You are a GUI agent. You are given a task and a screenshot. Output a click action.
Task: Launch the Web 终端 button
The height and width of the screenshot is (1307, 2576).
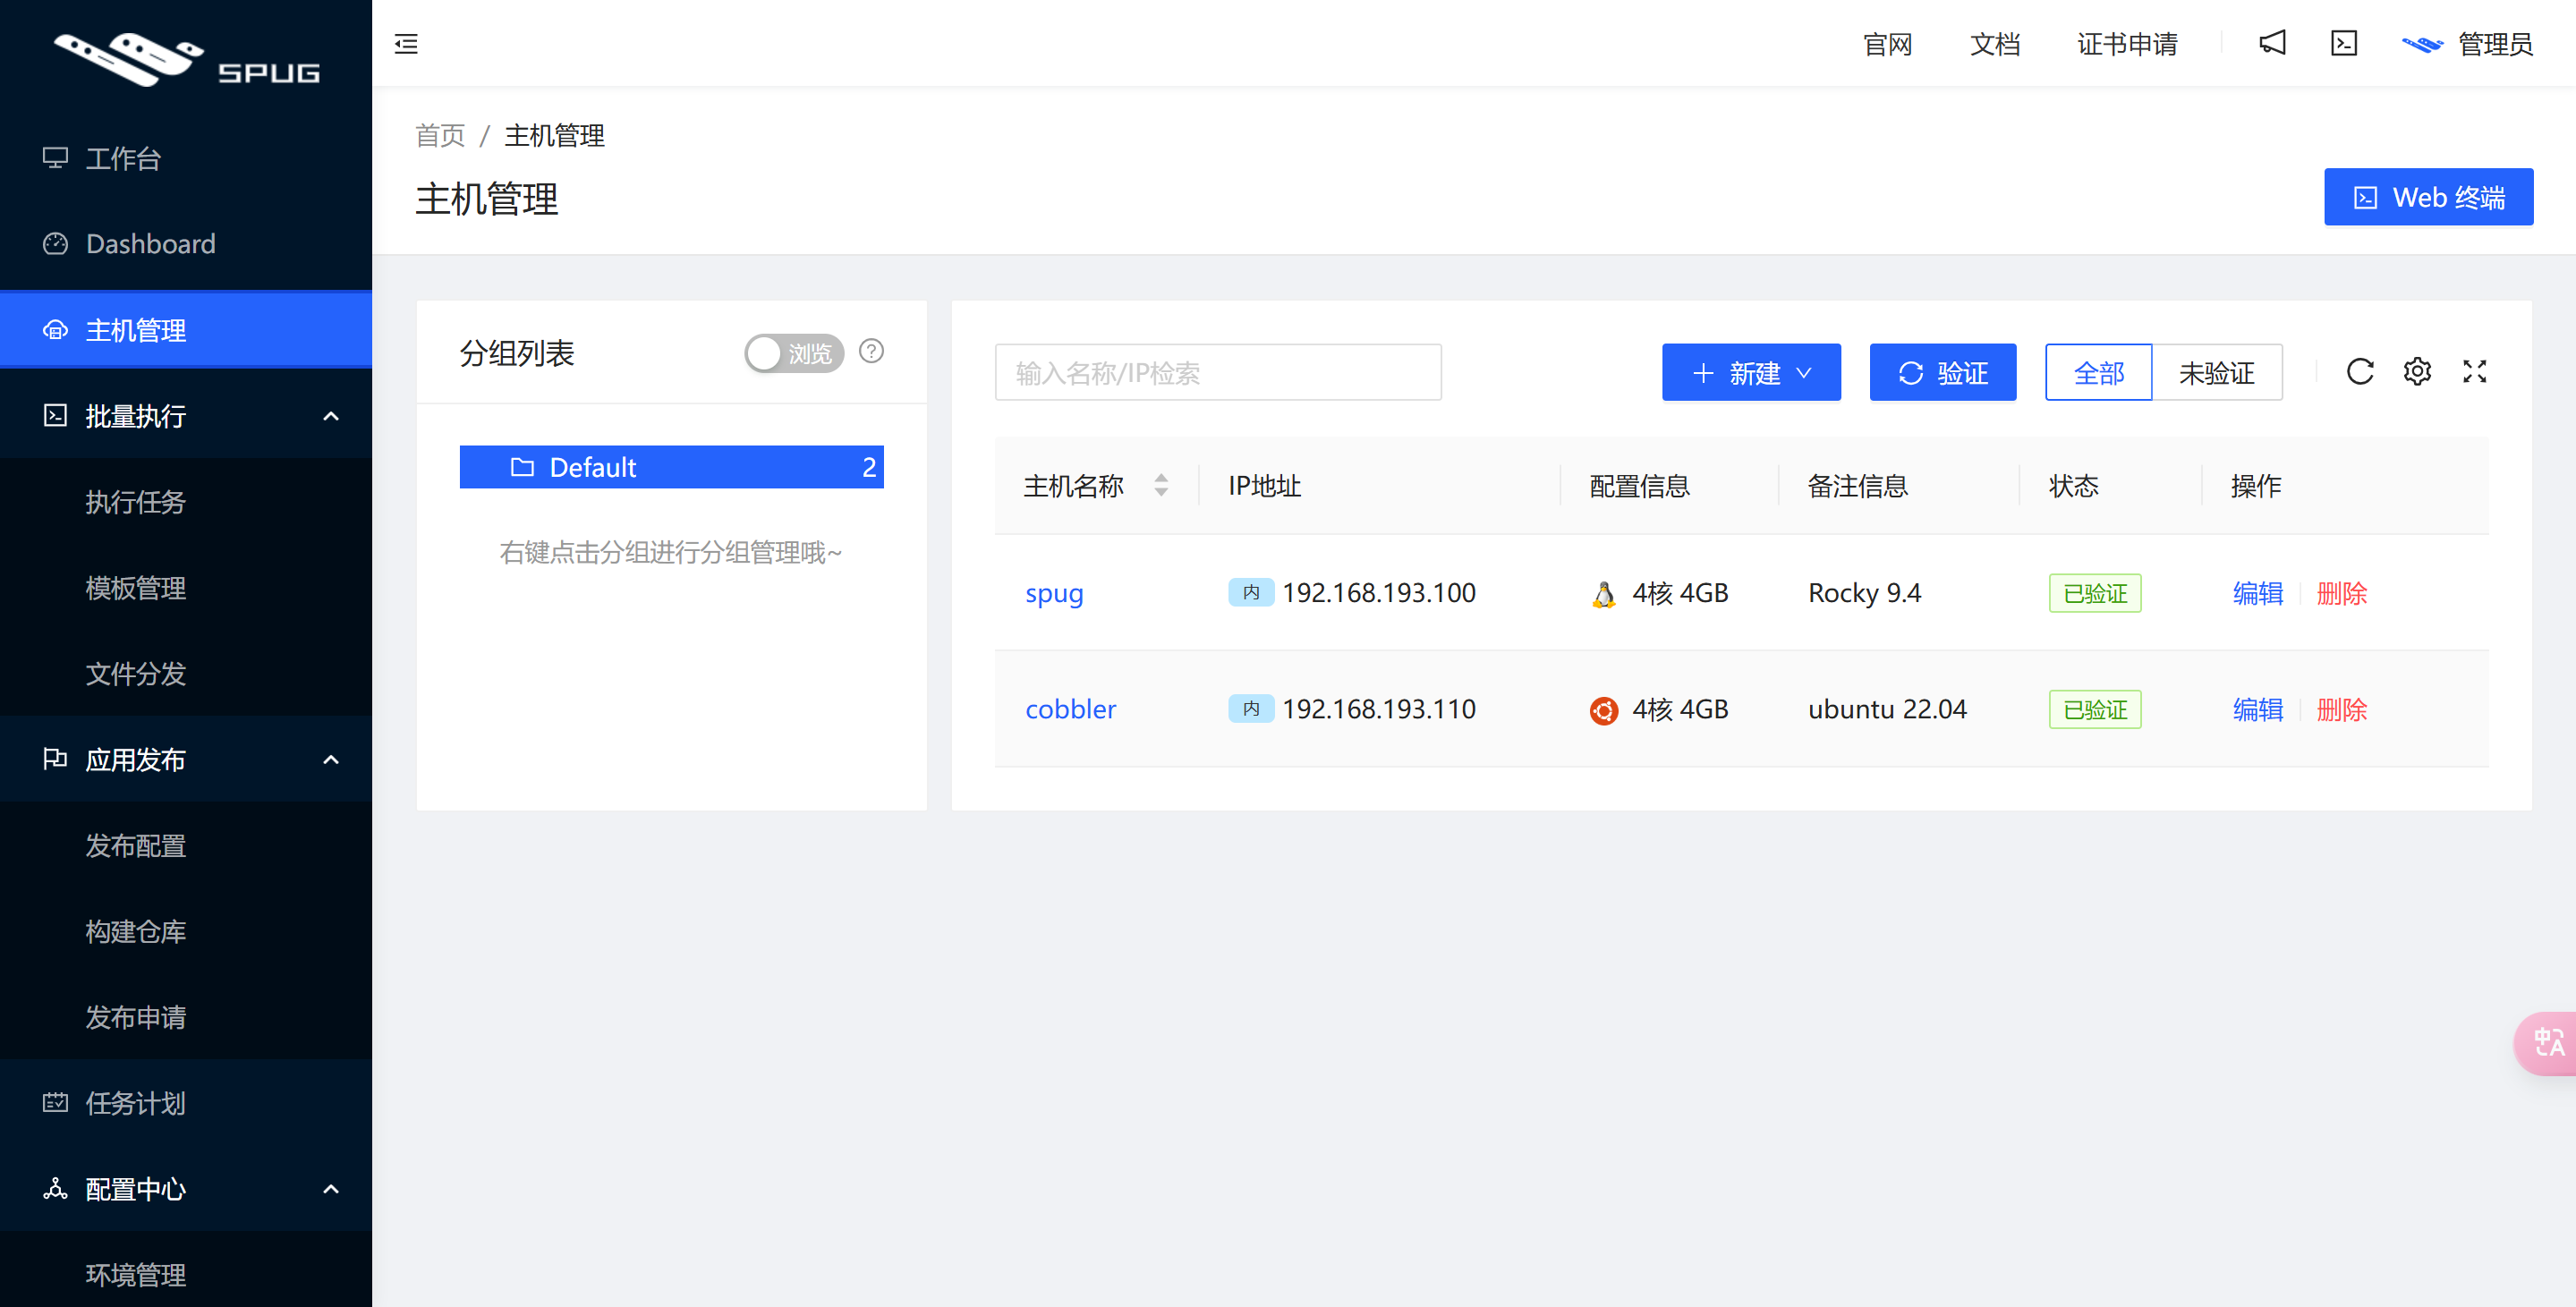pos(2428,197)
